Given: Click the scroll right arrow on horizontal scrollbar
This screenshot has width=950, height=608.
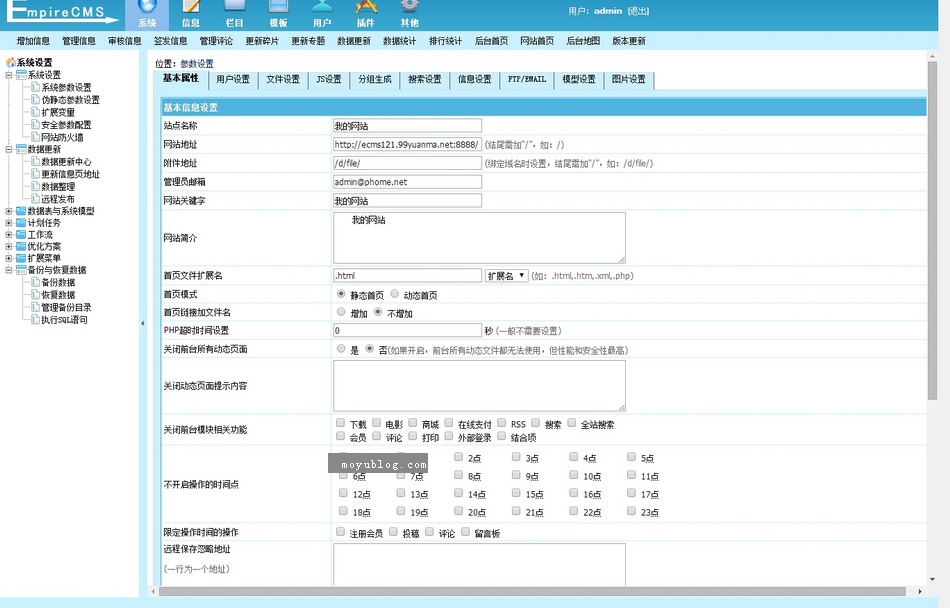Looking at the screenshot, I should (920, 591).
